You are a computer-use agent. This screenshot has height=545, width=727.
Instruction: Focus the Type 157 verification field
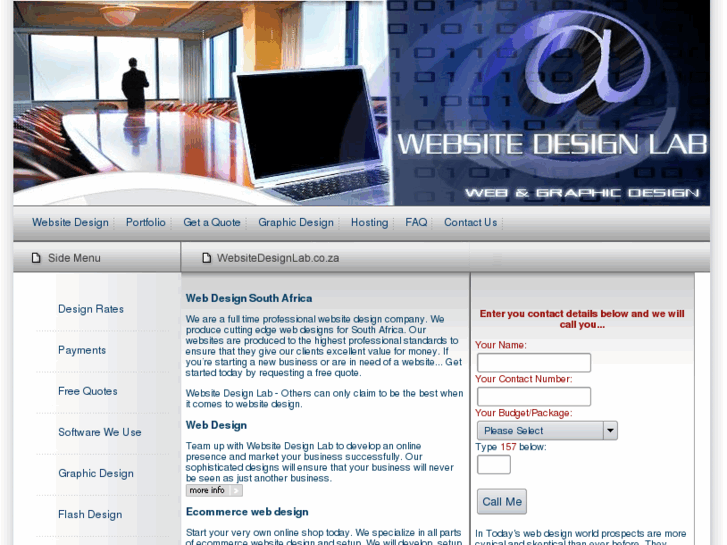pyautogui.click(x=494, y=464)
